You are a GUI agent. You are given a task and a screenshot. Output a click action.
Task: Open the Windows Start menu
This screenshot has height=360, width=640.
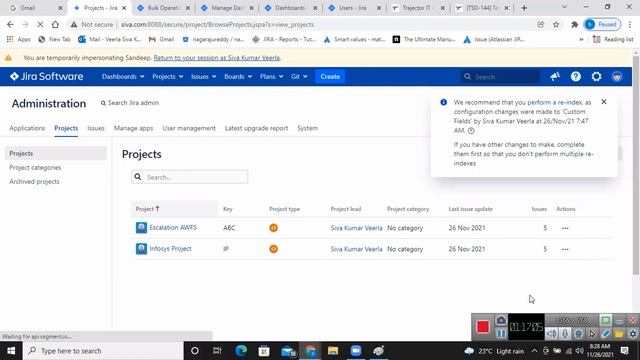[11, 351]
